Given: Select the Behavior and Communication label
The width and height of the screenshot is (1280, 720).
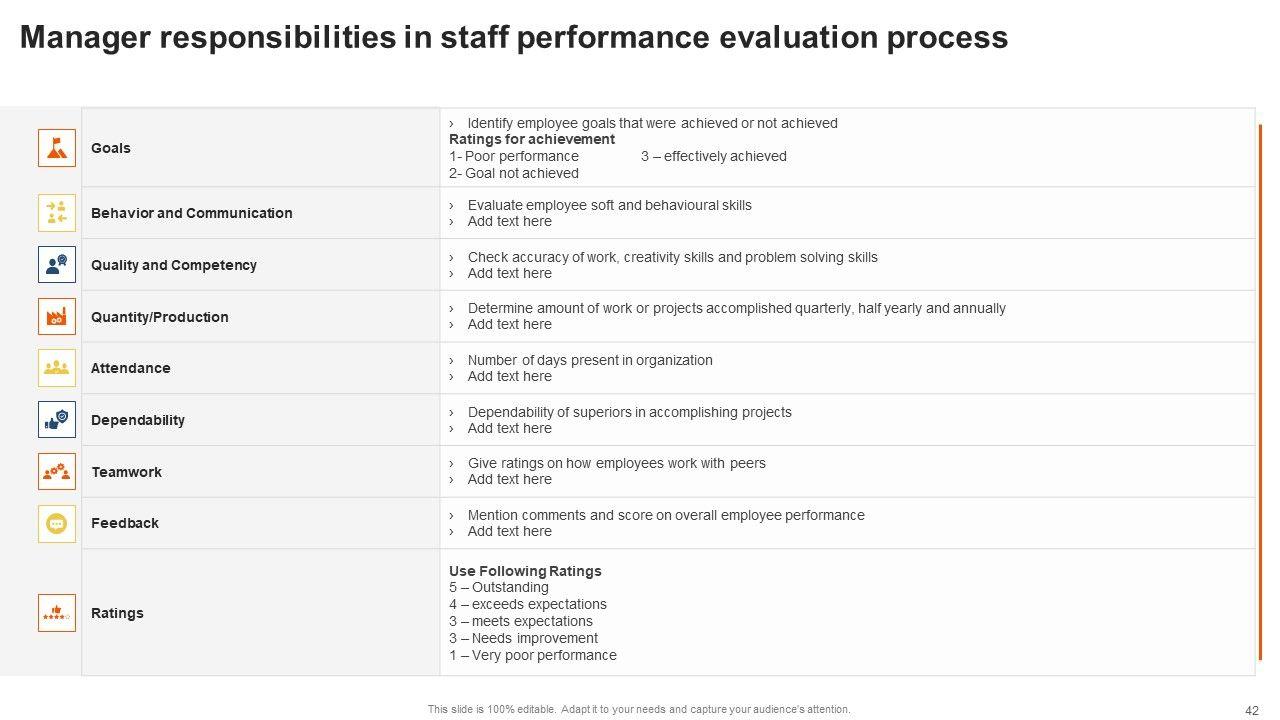Looking at the screenshot, I should pos(191,213).
